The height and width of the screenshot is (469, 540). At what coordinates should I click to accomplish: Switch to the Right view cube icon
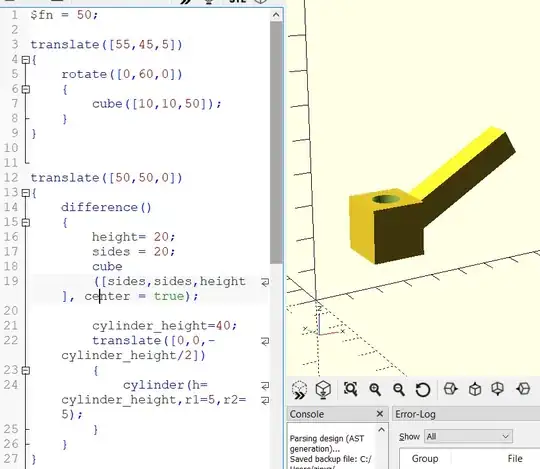point(450,389)
